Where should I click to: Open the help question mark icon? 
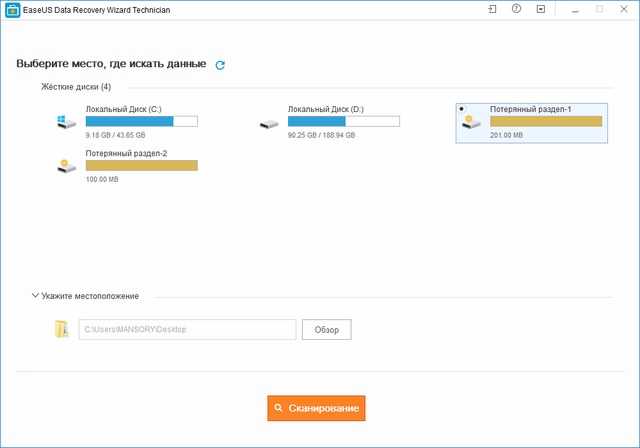click(516, 9)
